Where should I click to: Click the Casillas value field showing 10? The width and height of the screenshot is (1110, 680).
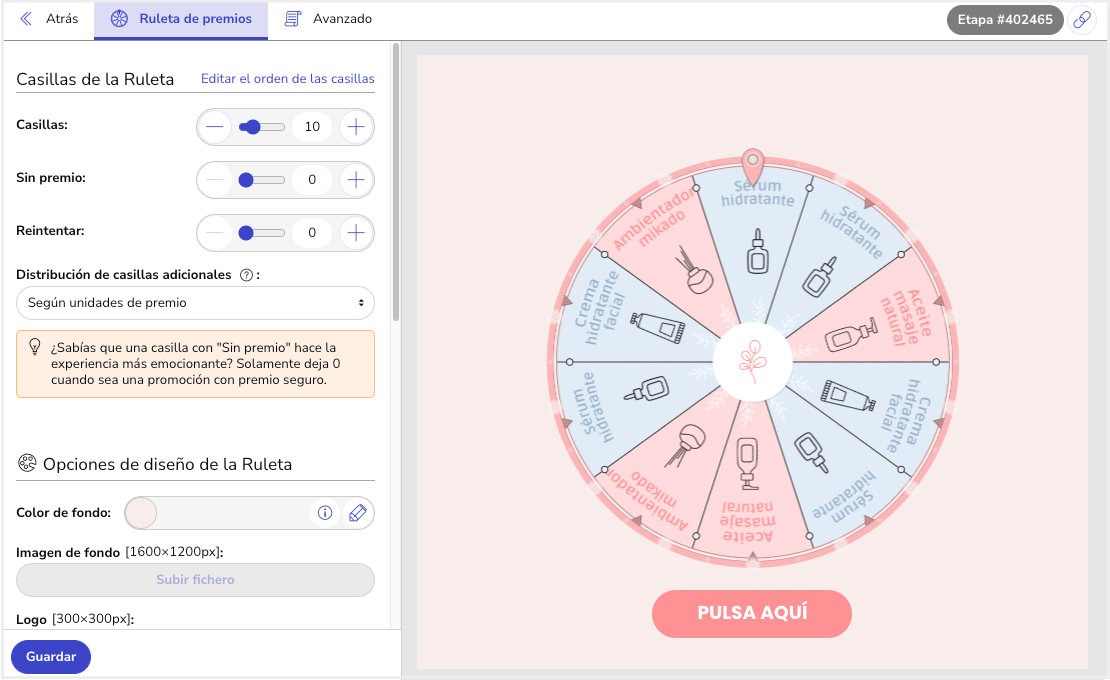click(x=312, y=127)
